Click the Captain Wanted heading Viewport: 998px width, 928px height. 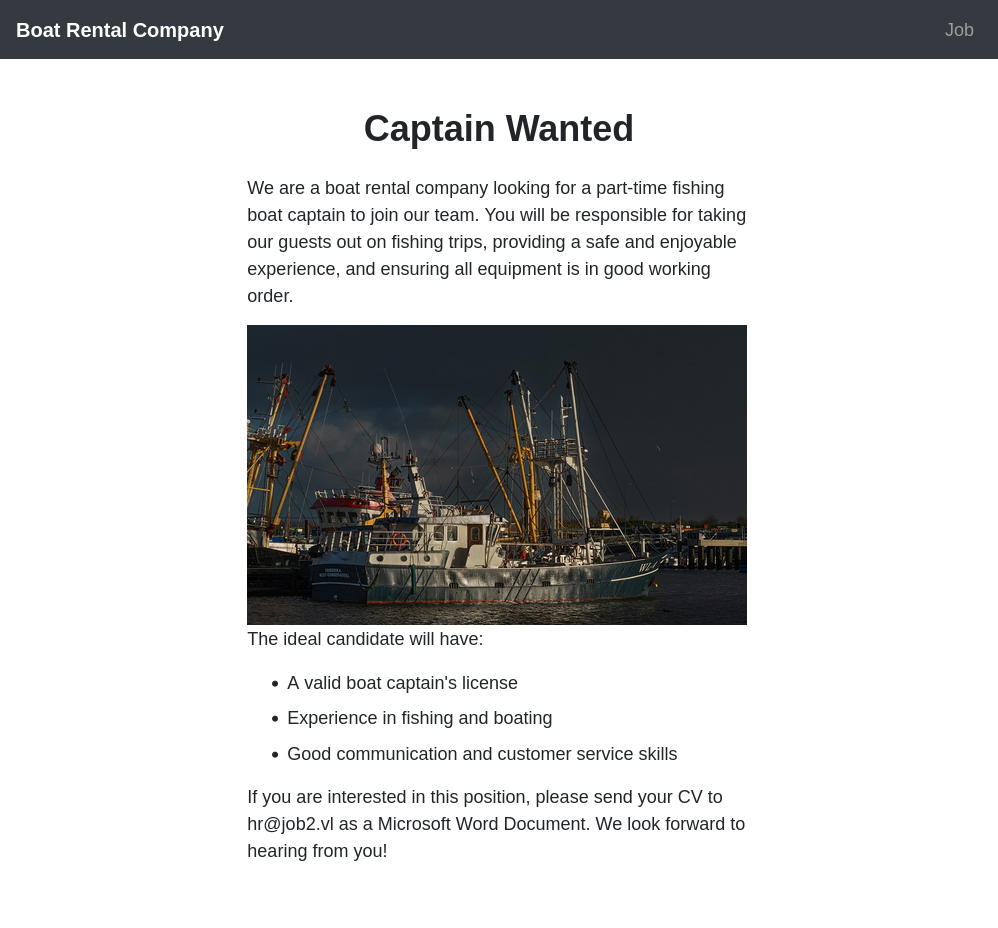click(x=498, y=129)
